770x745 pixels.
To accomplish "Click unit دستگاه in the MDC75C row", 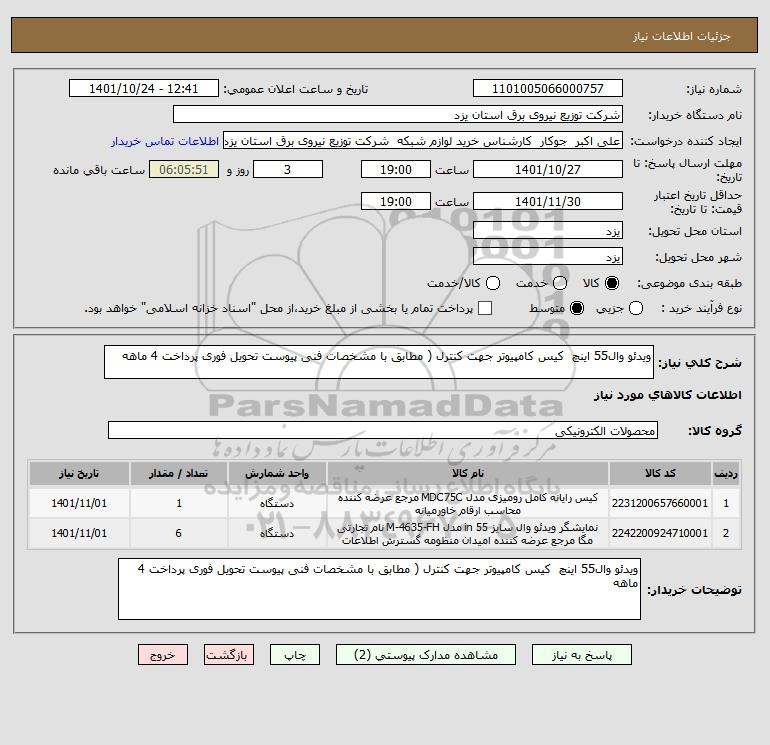I will coord(277,503).
